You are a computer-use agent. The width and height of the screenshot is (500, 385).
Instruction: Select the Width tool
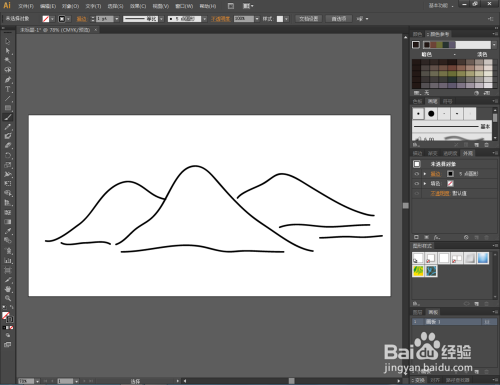coord(8,174)
